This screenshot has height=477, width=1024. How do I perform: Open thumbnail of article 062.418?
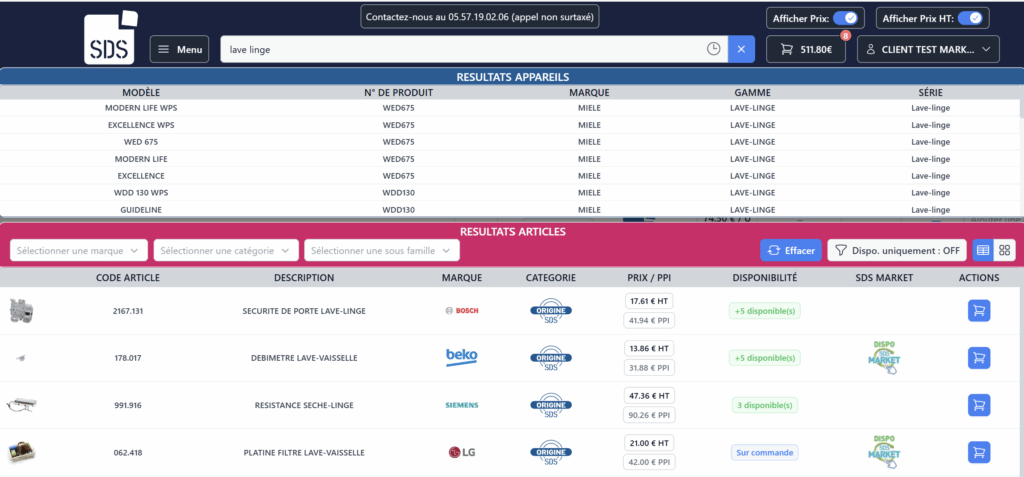point(22,452)
